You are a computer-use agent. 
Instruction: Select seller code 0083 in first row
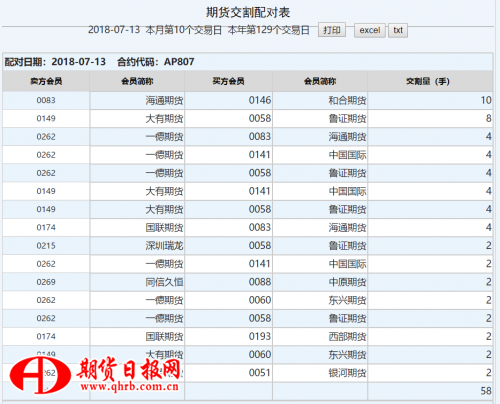pyautogui.click(x=46, y=100)
